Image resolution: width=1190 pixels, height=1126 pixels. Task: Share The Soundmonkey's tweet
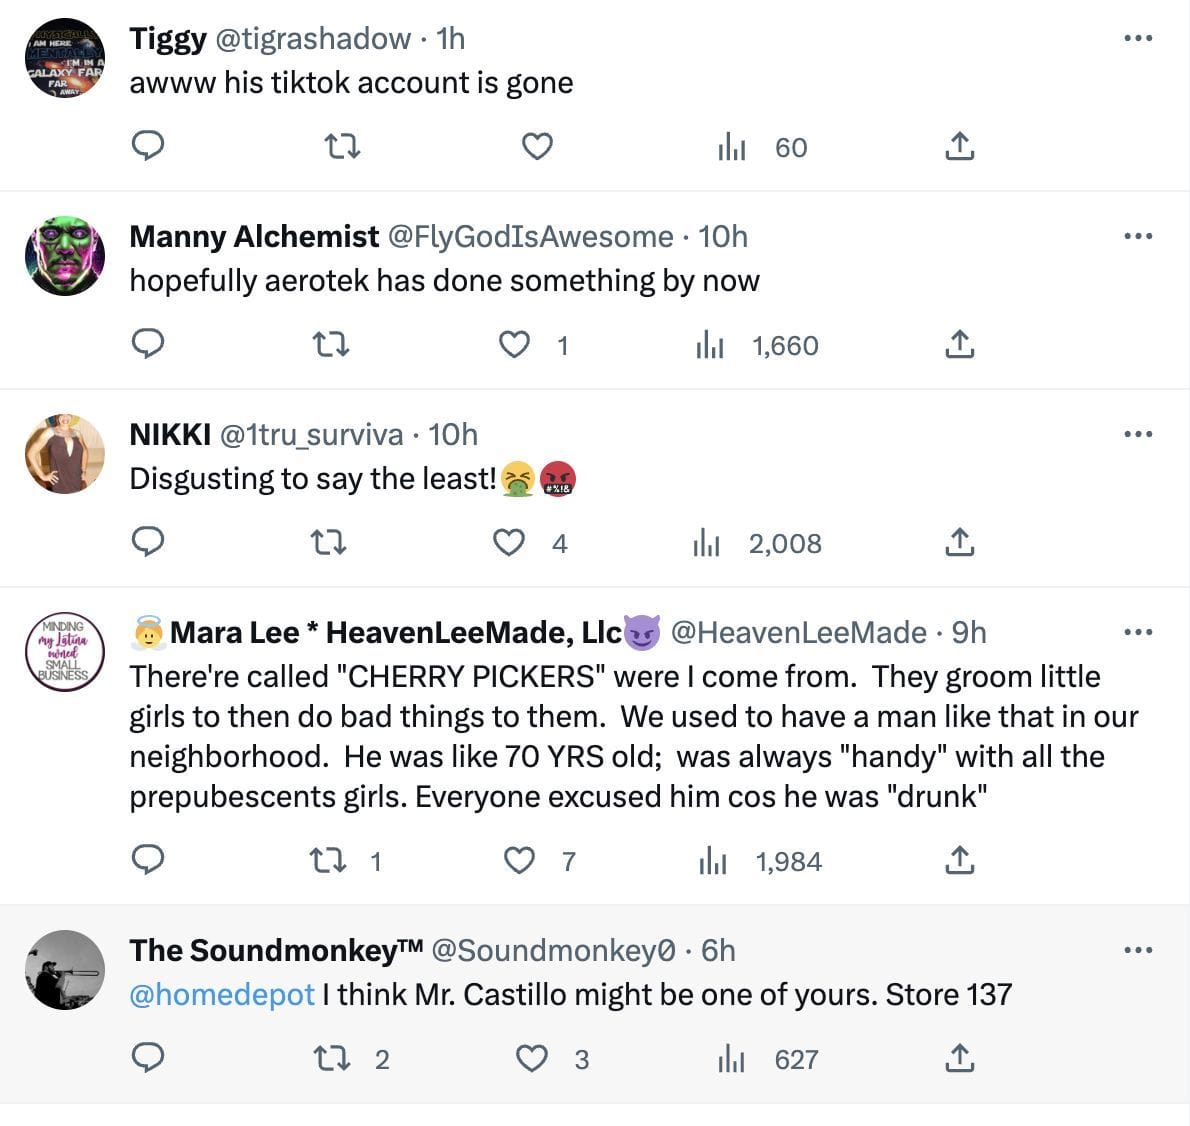tap(959, 1059)
